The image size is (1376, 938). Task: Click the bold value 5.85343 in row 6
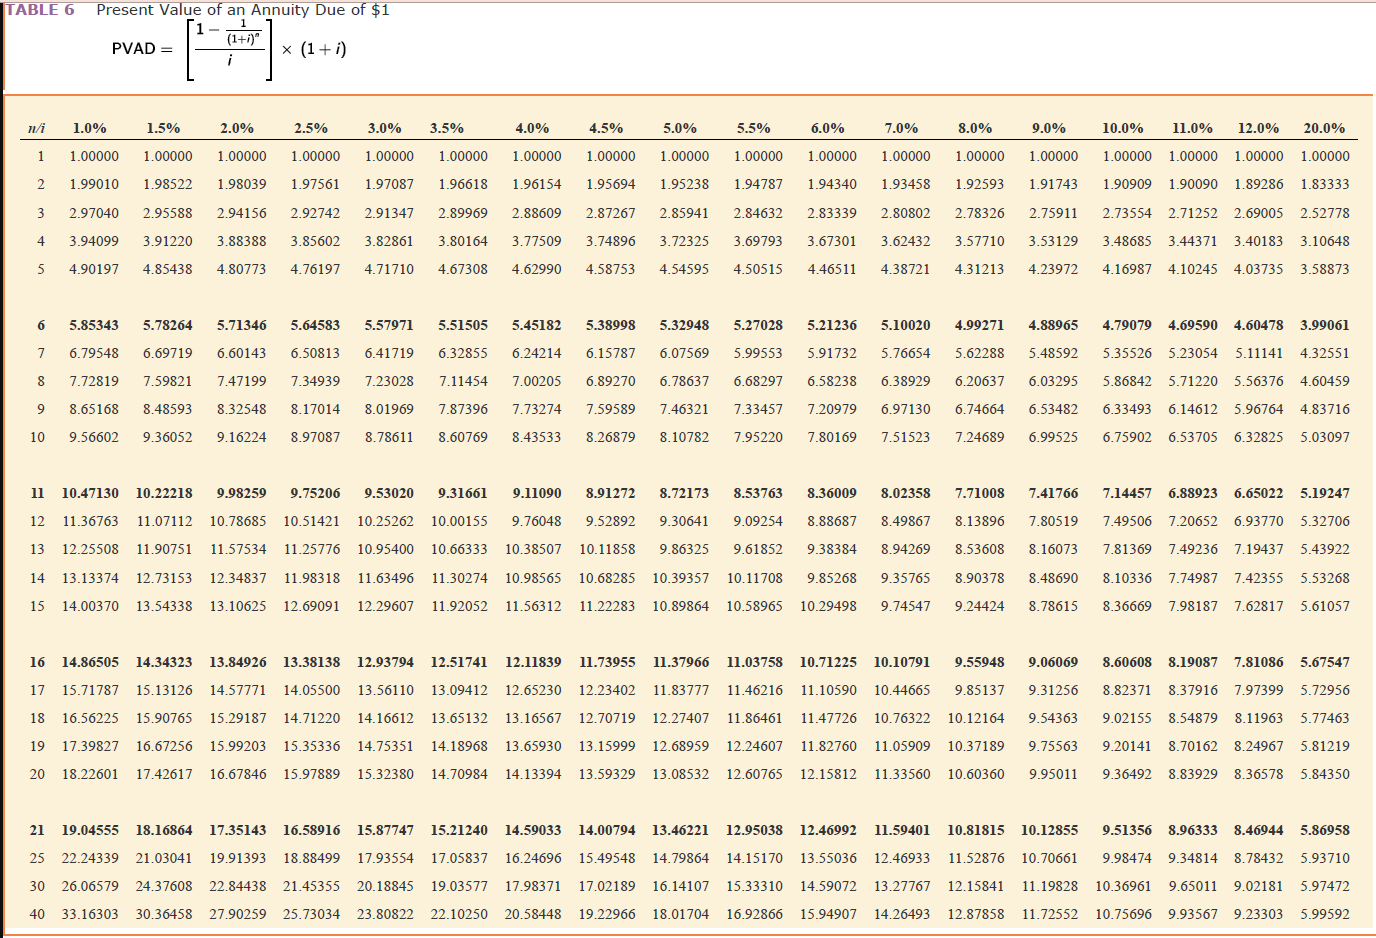94,325
